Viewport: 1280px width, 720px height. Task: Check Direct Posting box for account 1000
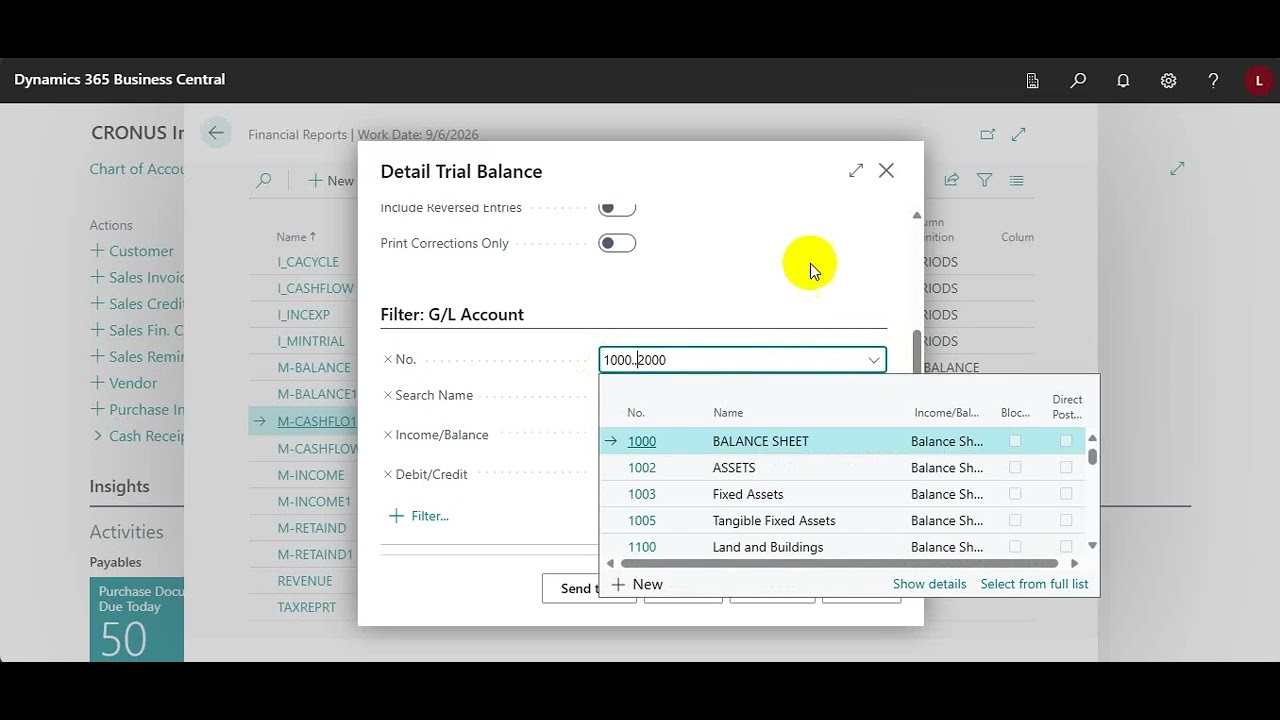point(1066,441)
